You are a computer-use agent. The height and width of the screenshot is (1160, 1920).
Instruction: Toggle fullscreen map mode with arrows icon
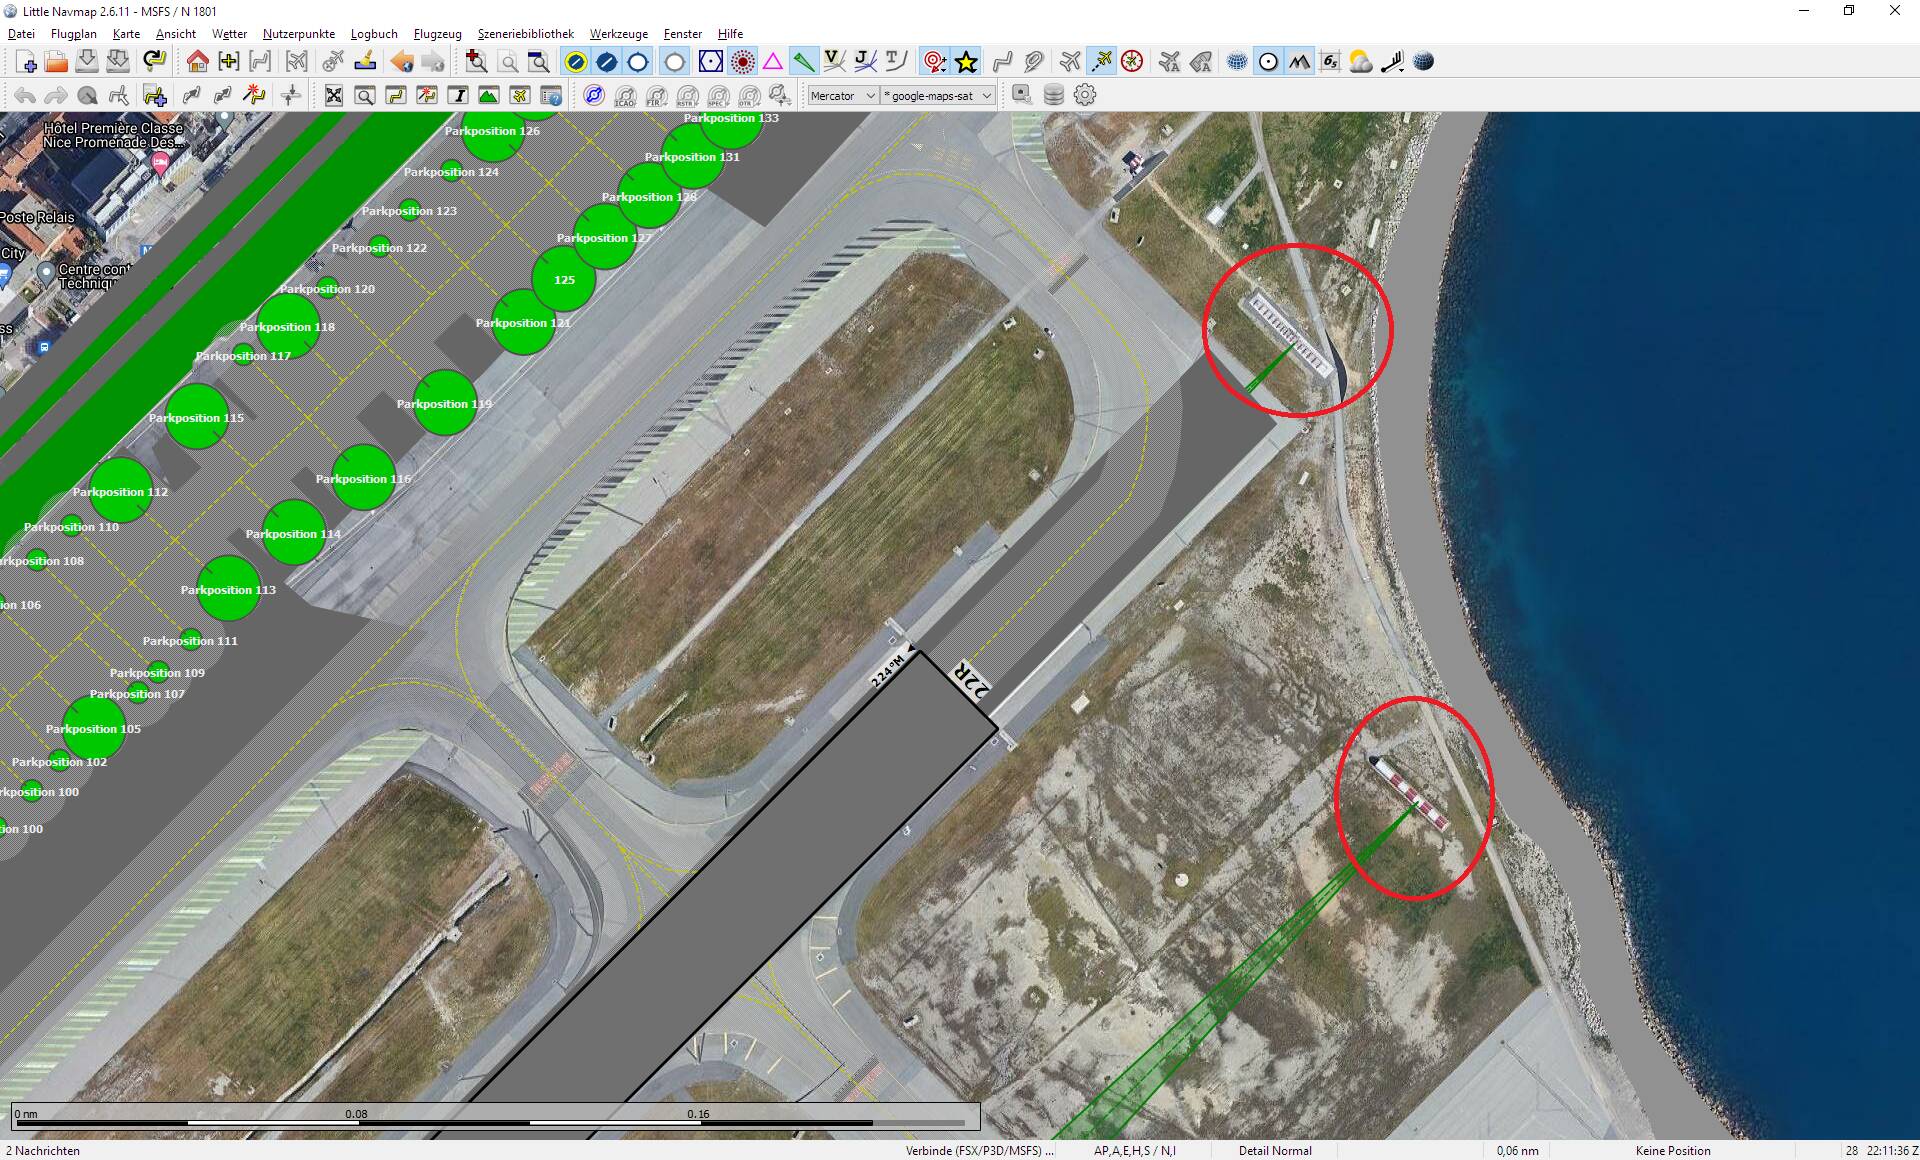[x=333, y=95]
